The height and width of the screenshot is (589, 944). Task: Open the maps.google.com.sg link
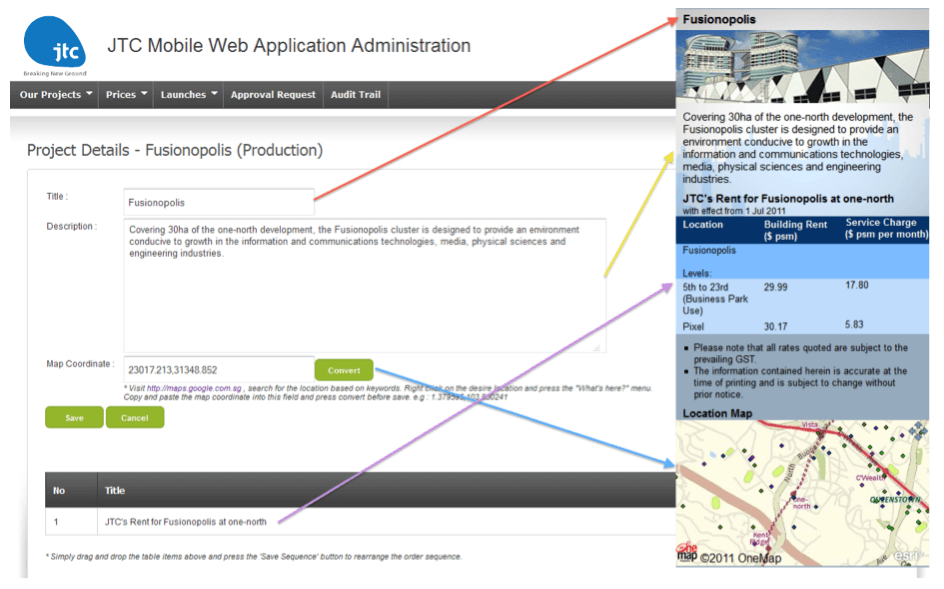194,388
